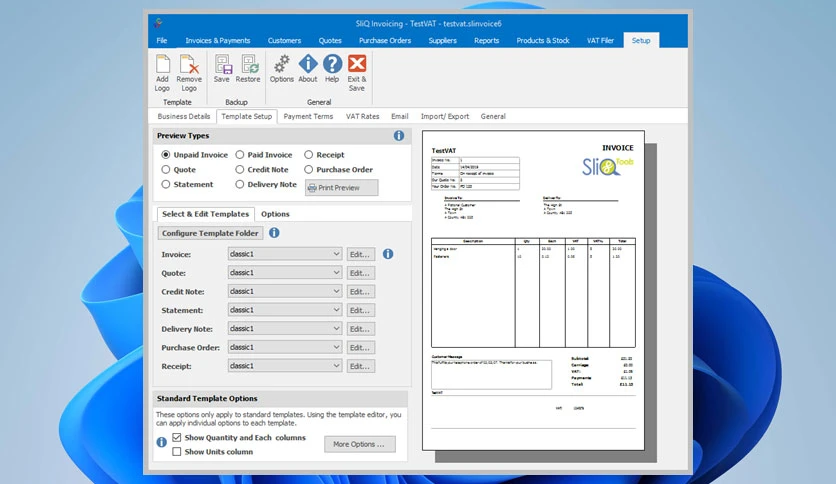The width and height of the screenshot is (836, 484).
Task: Switch to Select & Edit Templates tab
Action: tap(205, 214)
